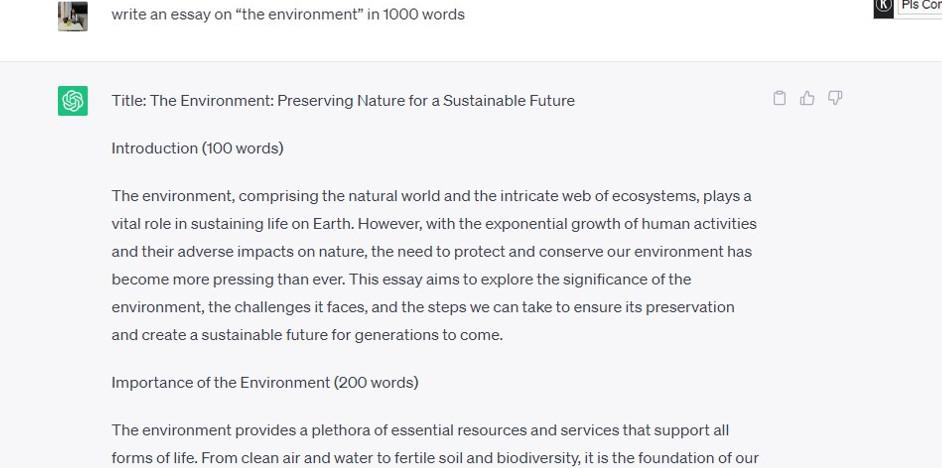
Task: Click the line starting "environment, the challenges it faces"
Action: tap(422, 307)
